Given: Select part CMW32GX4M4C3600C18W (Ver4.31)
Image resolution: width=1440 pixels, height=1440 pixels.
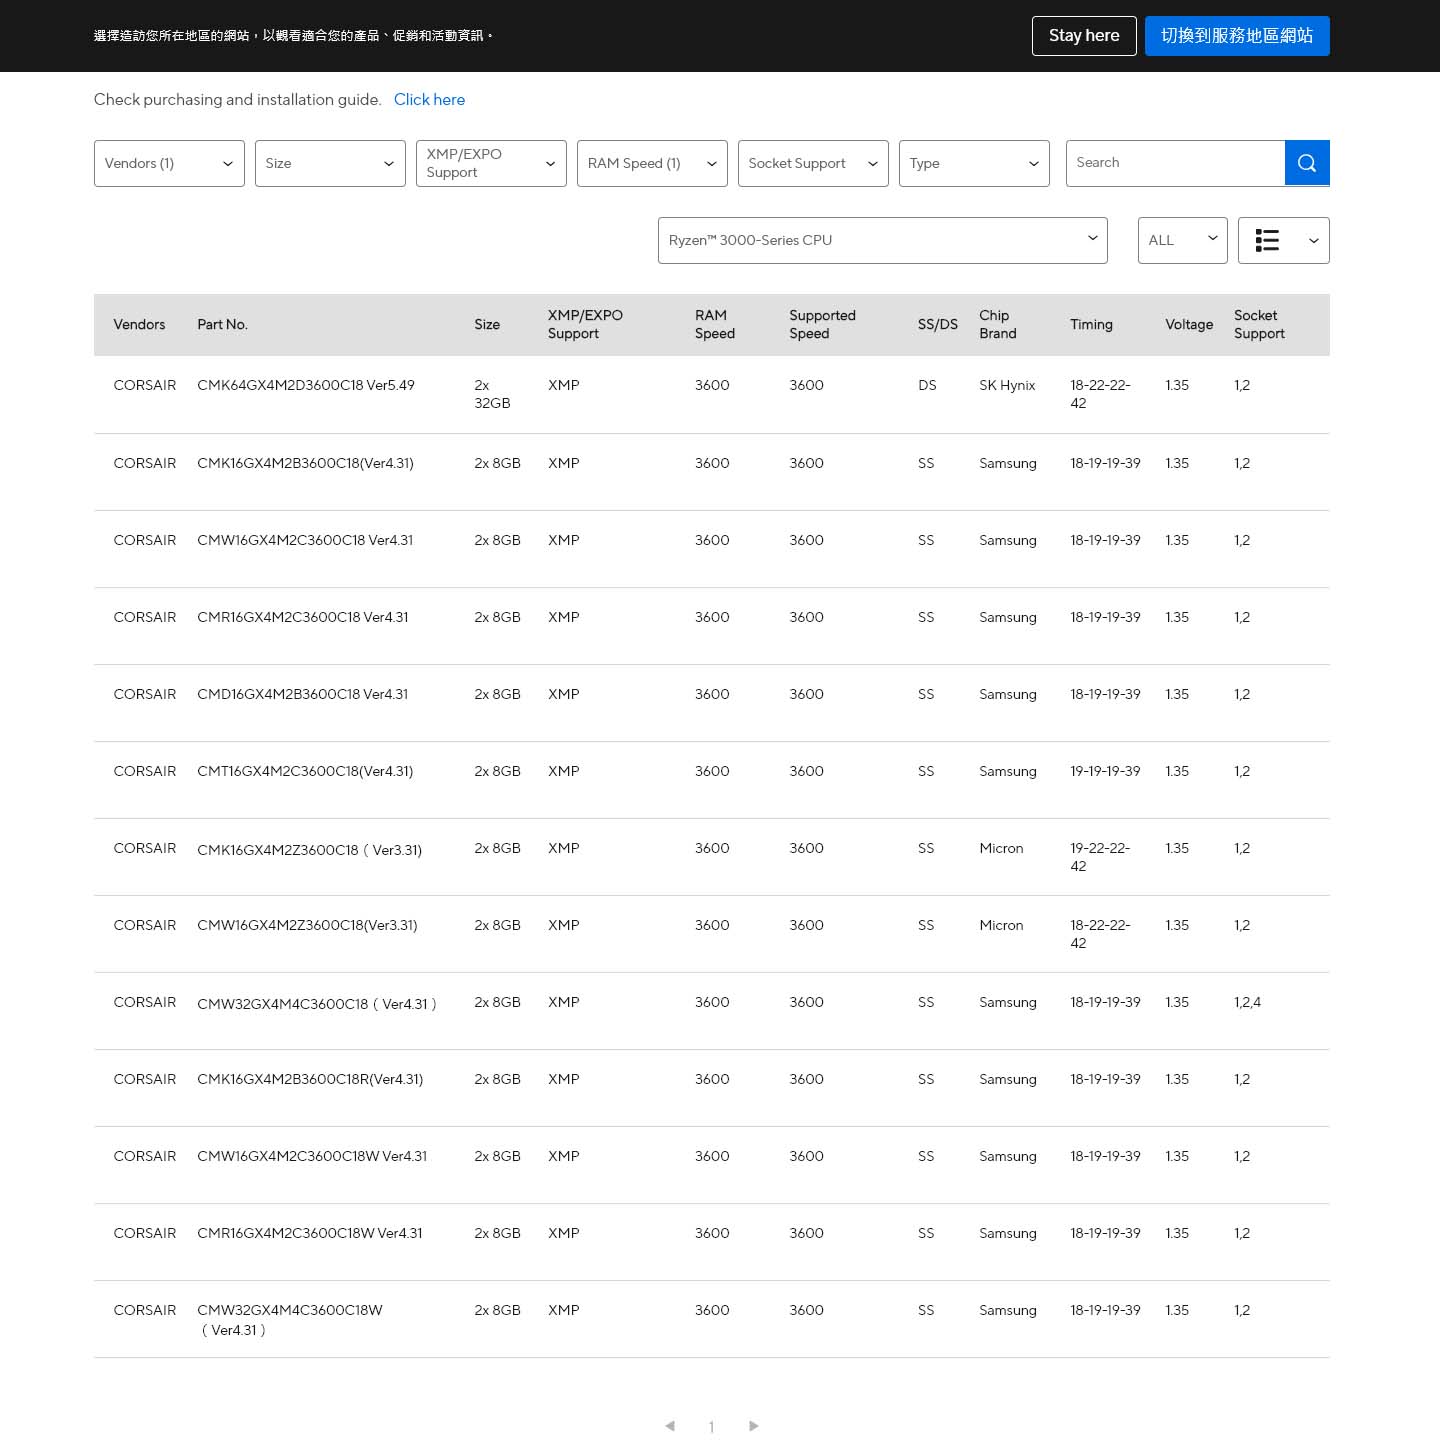Looking at the screenshot, I should (290, 1320).
